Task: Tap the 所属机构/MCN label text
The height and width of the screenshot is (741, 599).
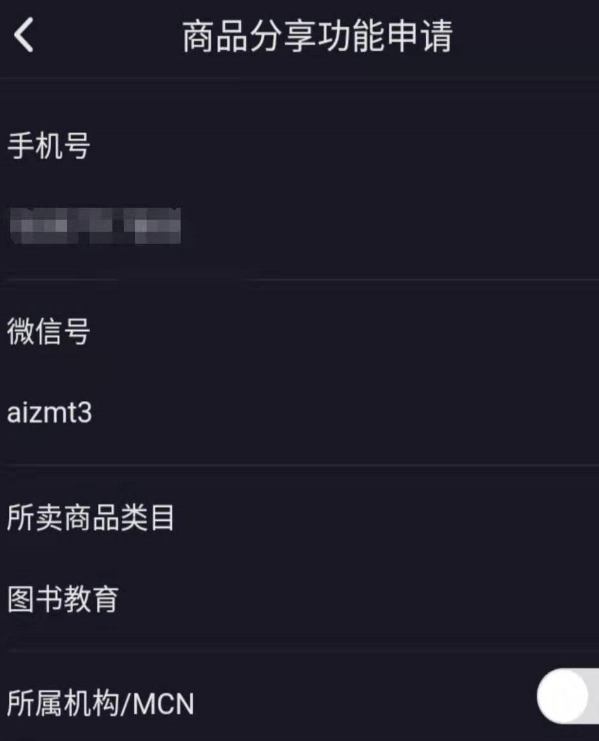Action: (100, 704)
